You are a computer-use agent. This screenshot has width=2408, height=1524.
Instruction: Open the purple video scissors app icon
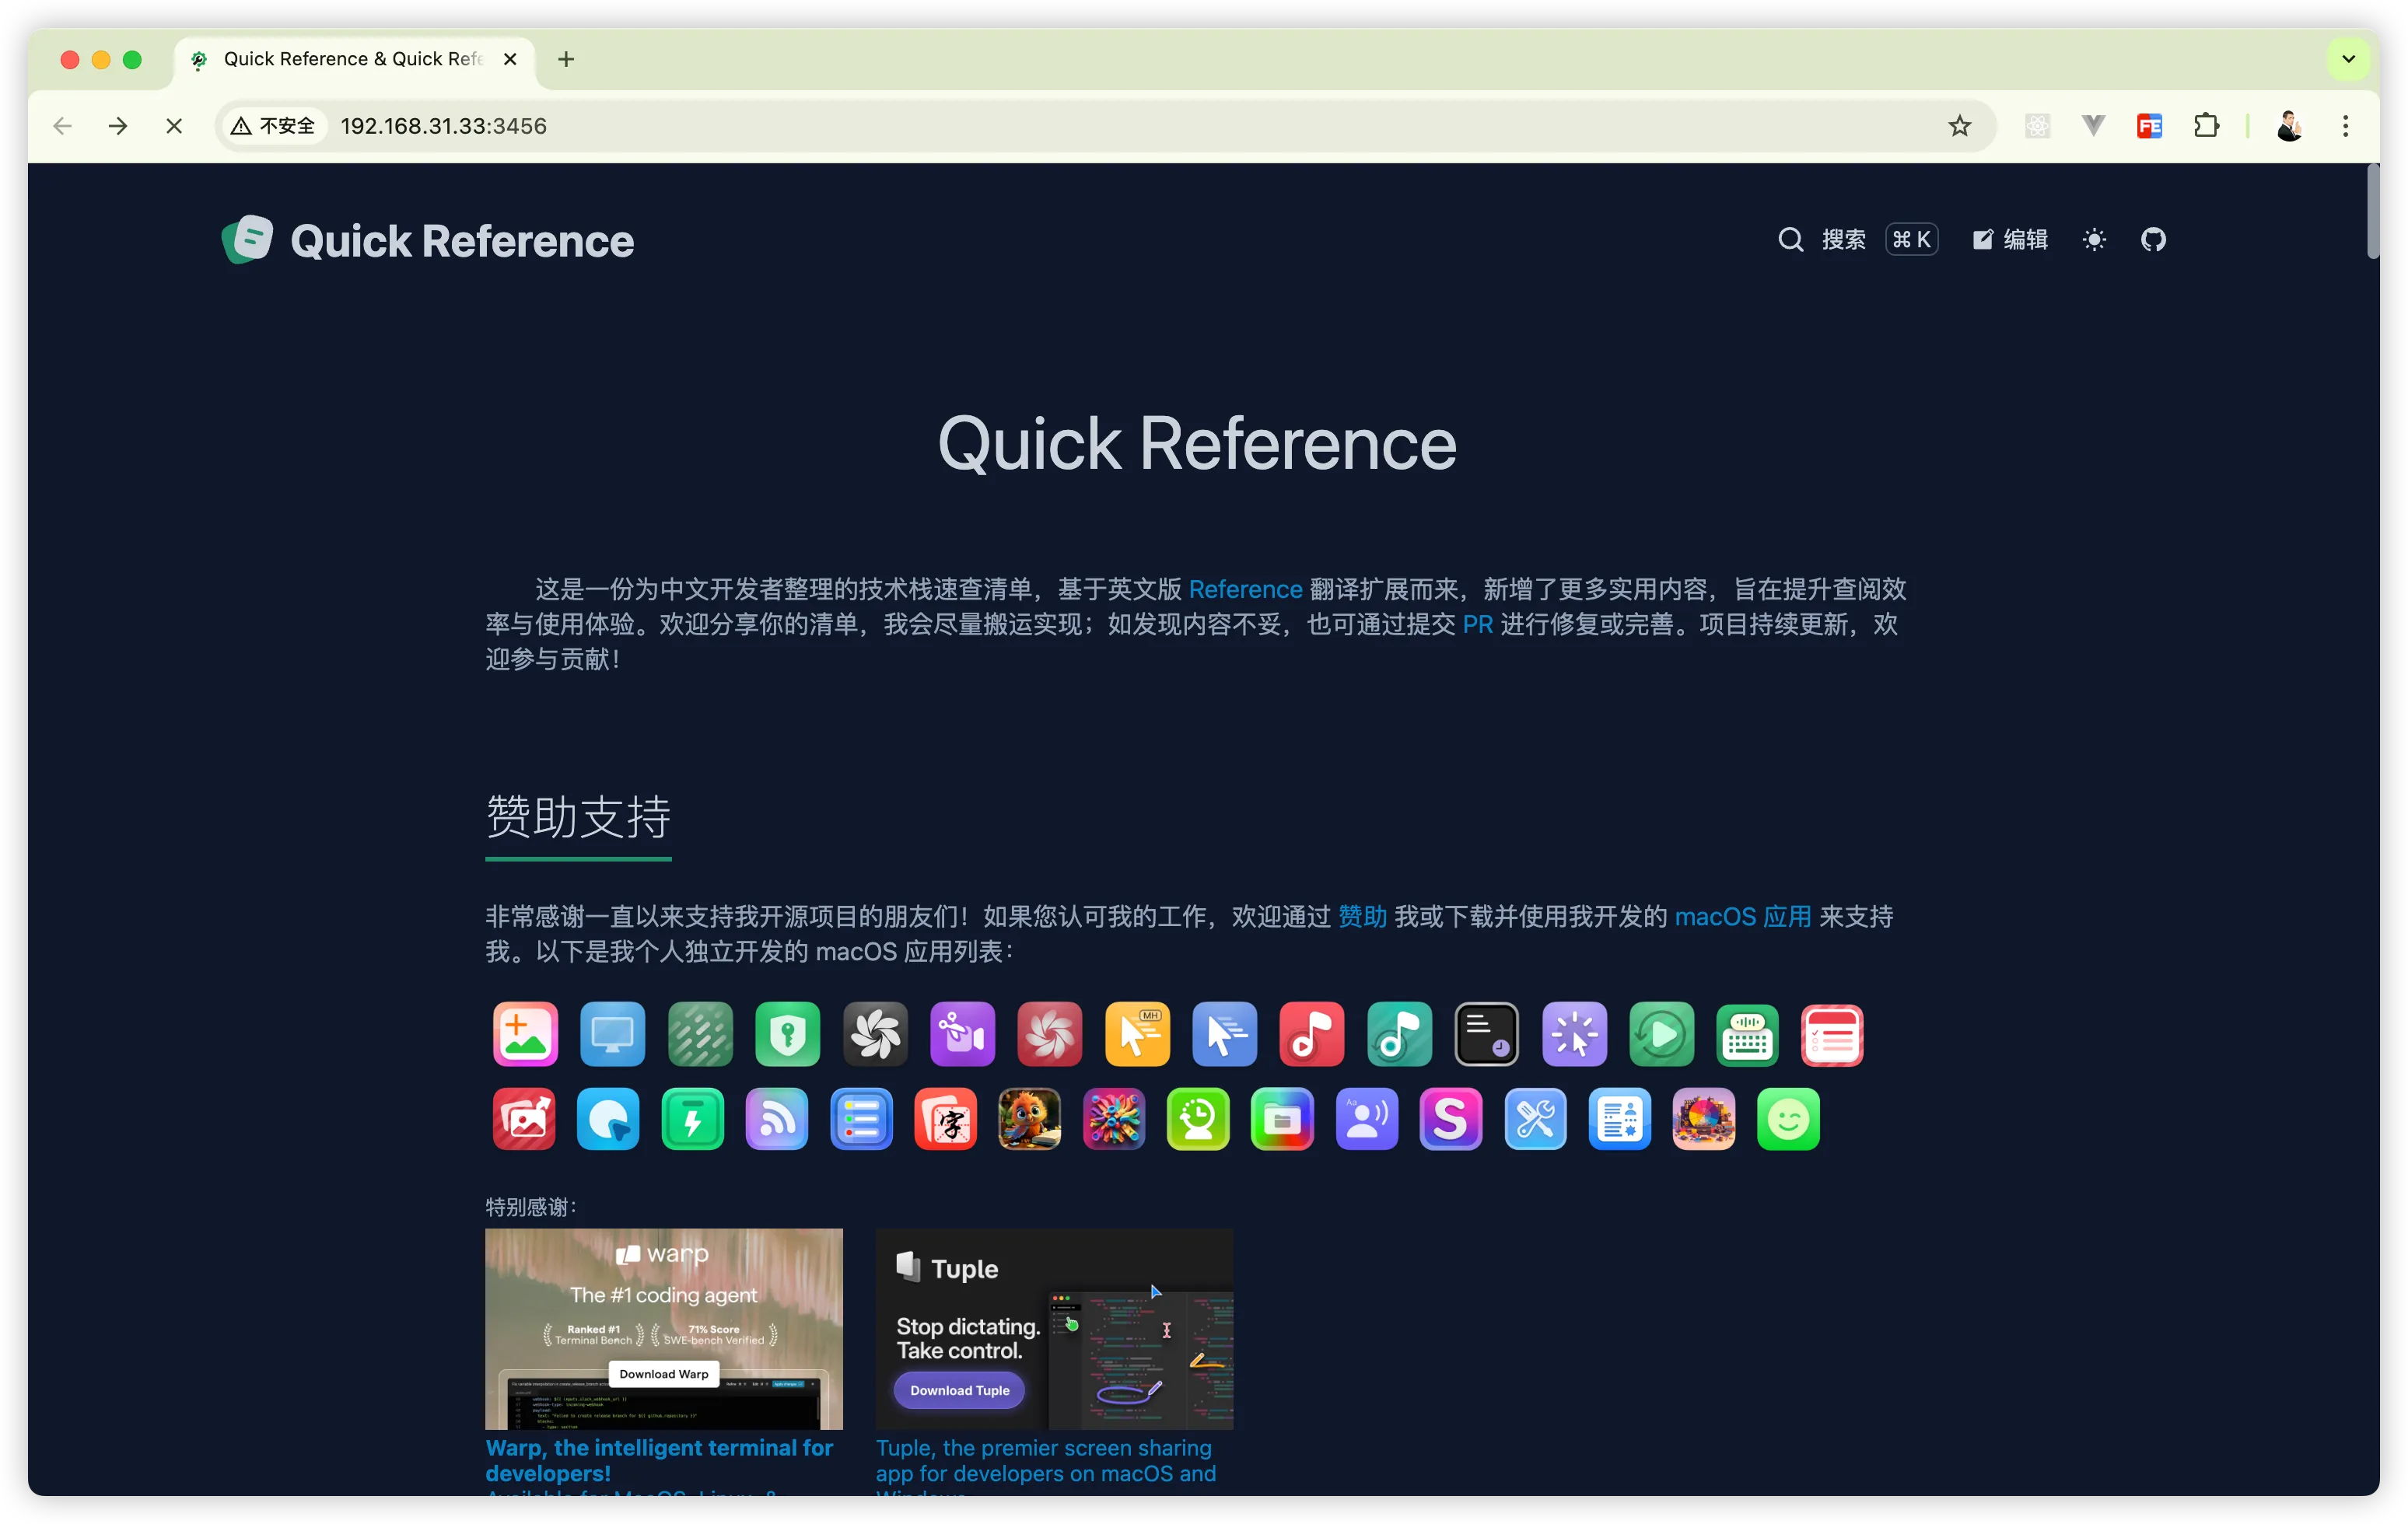[x=962, y=1034]
